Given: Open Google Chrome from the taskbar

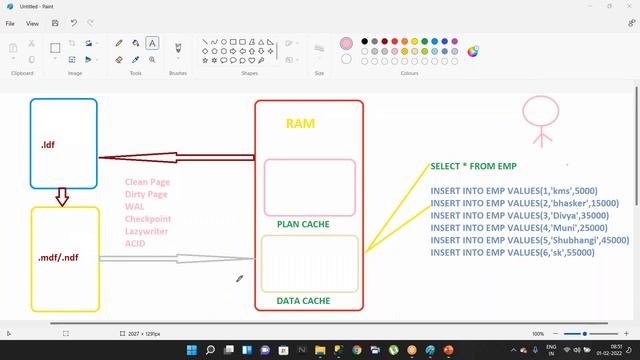Looking at the screenshot, I should click(x=357, y=350).
